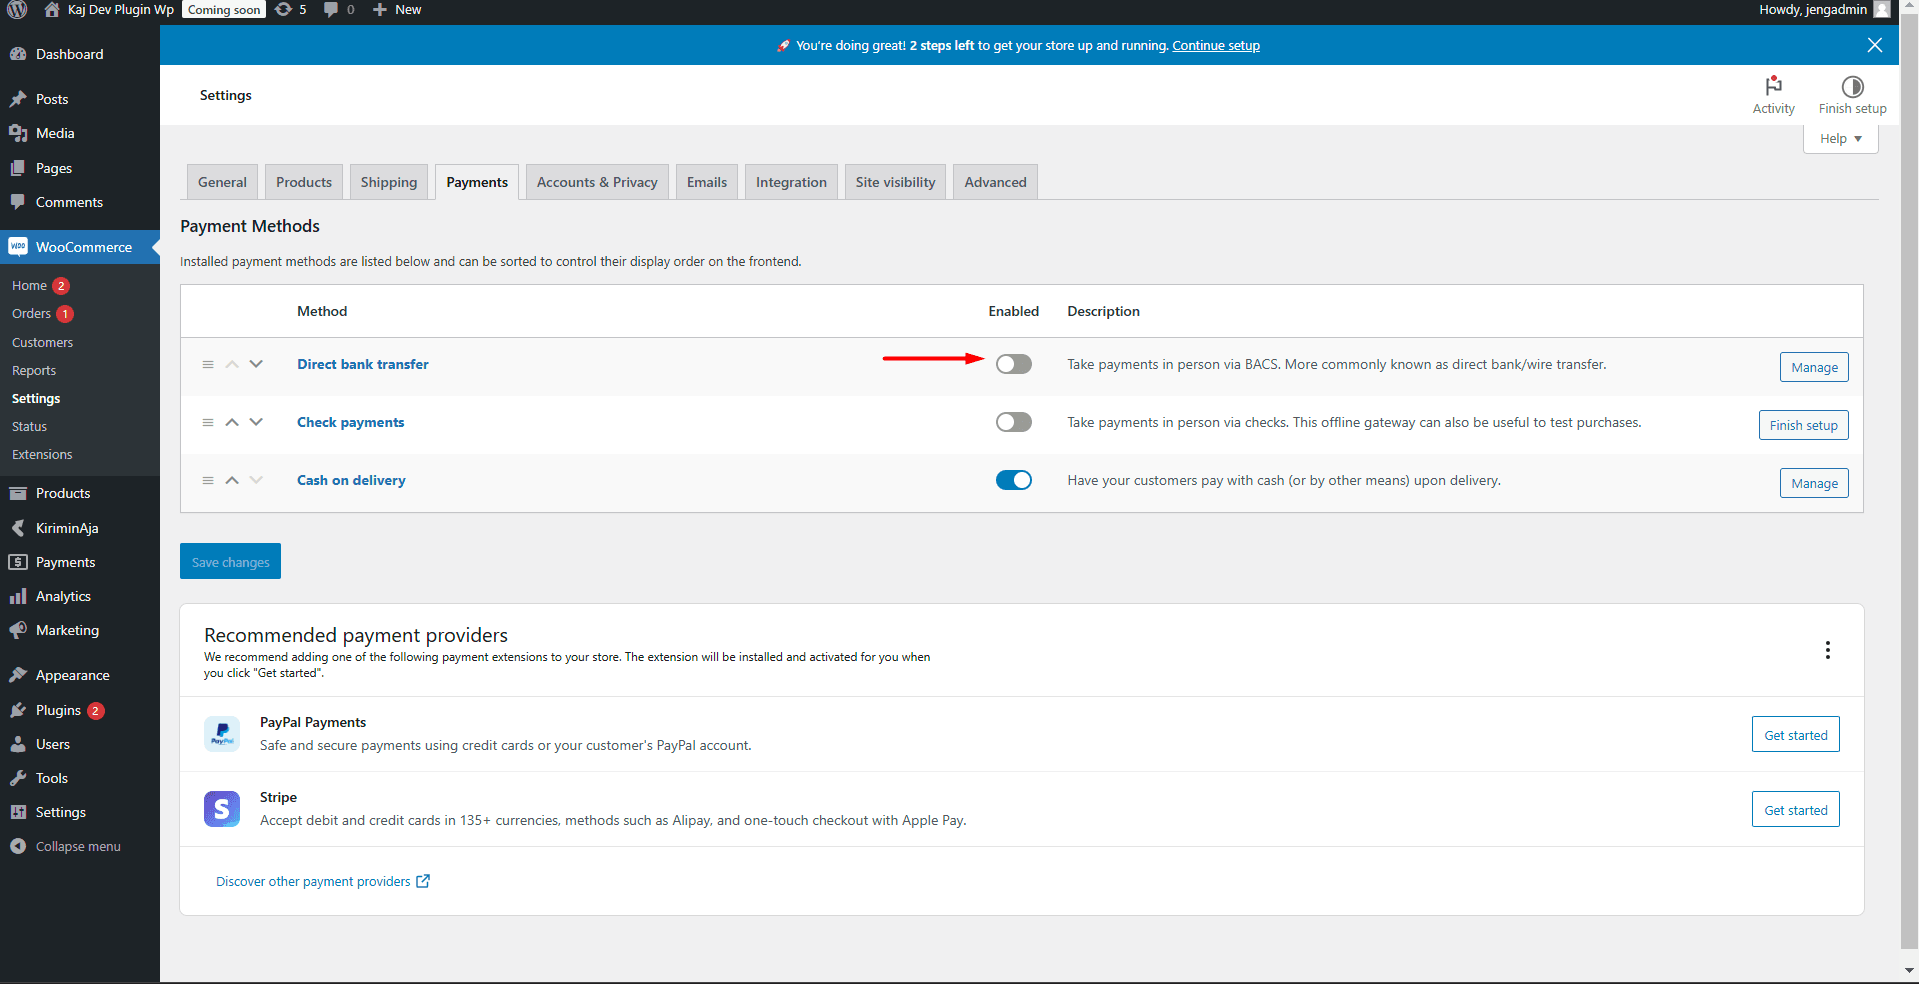Viewport: 1919px width, 984px height.
Task: Enable the Direct bank transfer payment method
Action: pyautogui.click(x=1013, y=364)
